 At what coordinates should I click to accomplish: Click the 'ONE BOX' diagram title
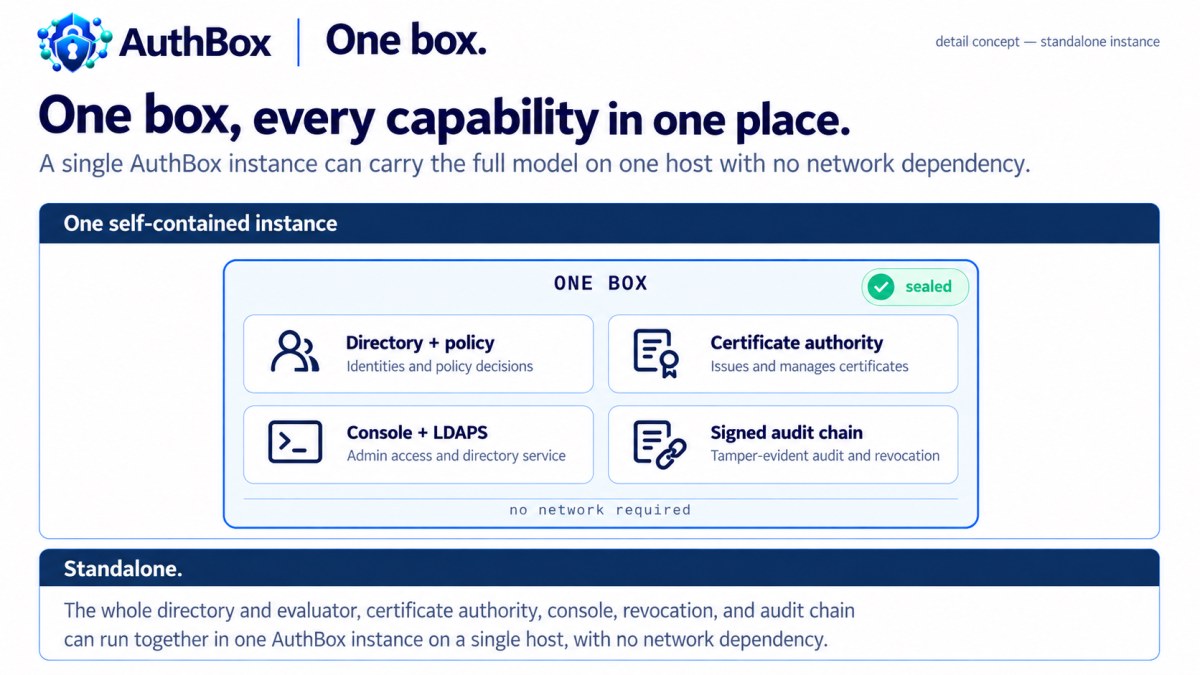click(x=601, y=283)
